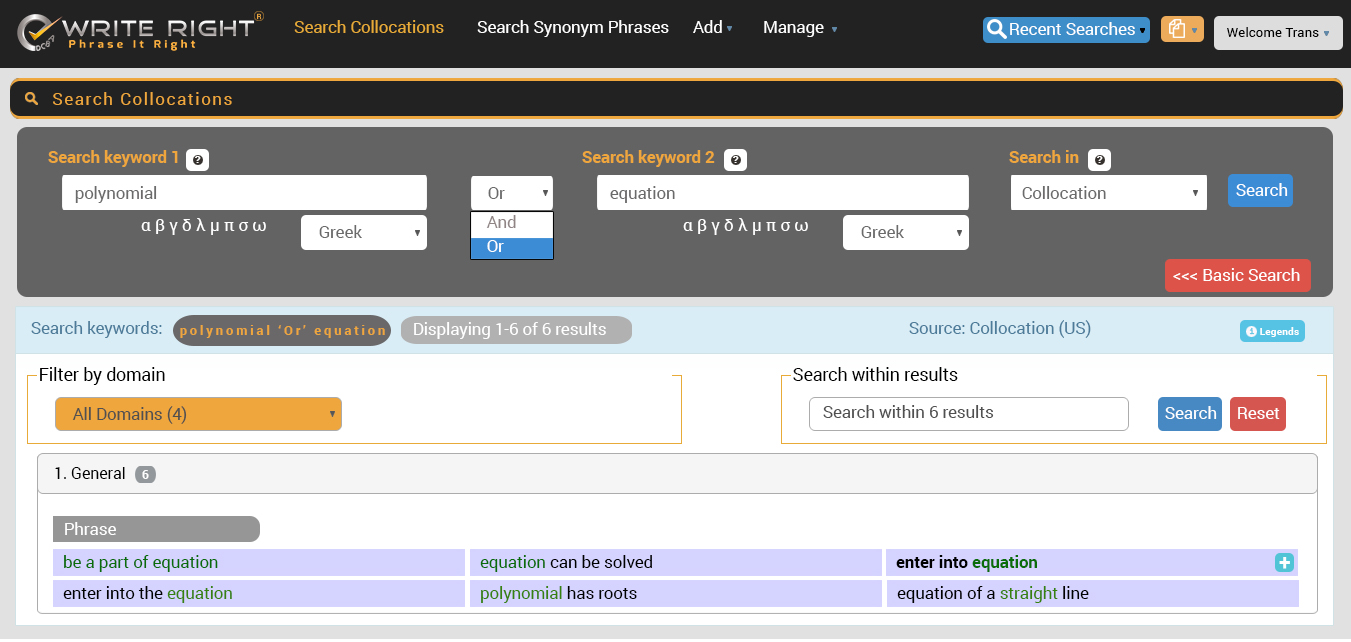Select 'And' option in operator list

point(511,223)
